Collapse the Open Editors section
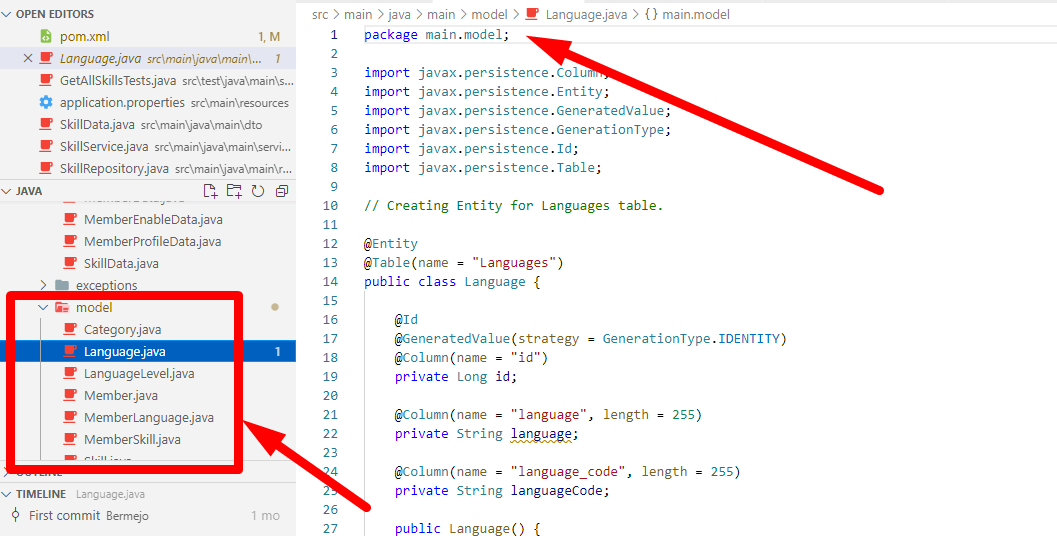Viewport: 1057px width, 536px height. point(8,14)
